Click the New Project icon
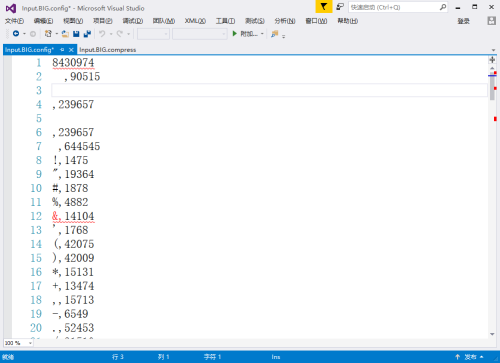500x363 pixels. click(48, 34)
